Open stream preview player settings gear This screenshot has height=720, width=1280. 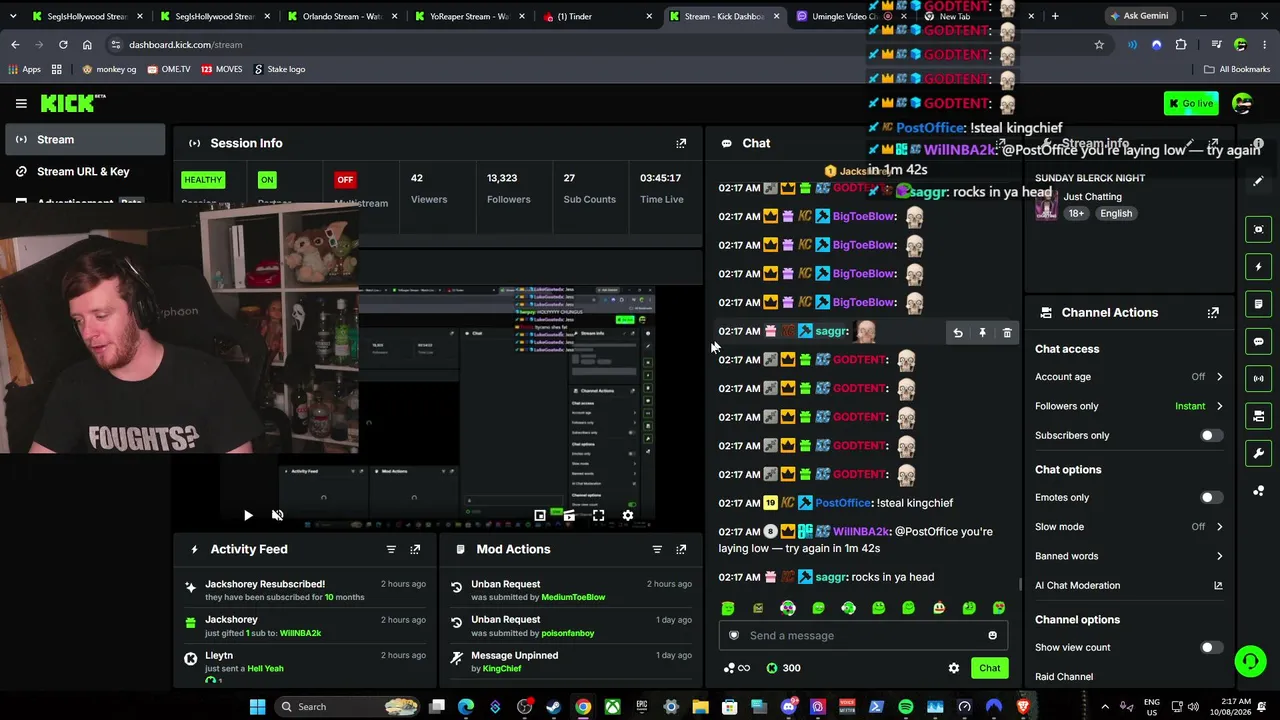coord(627,516)
